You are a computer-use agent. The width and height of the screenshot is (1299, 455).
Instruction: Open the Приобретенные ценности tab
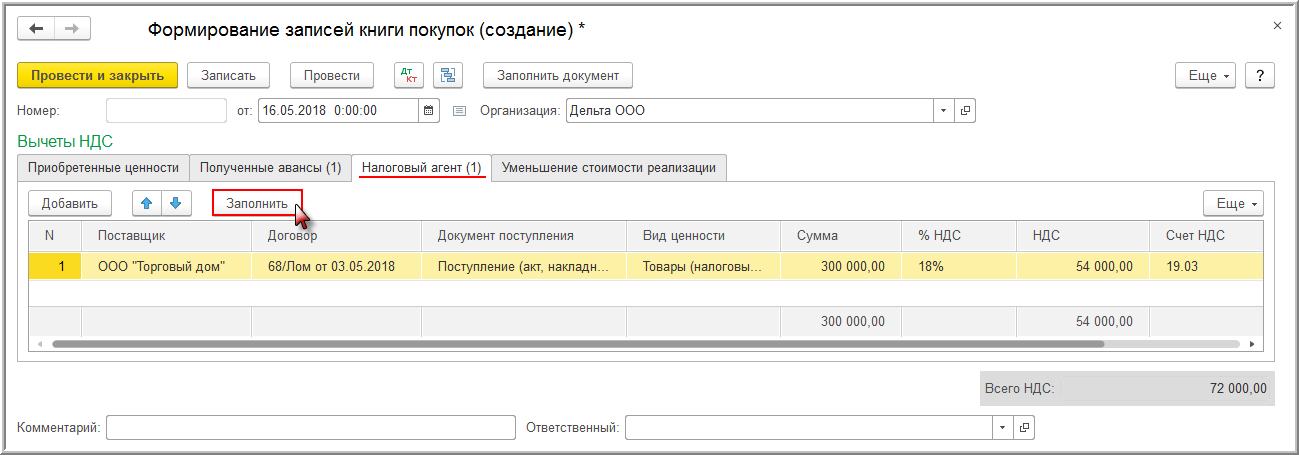[103, 168]
